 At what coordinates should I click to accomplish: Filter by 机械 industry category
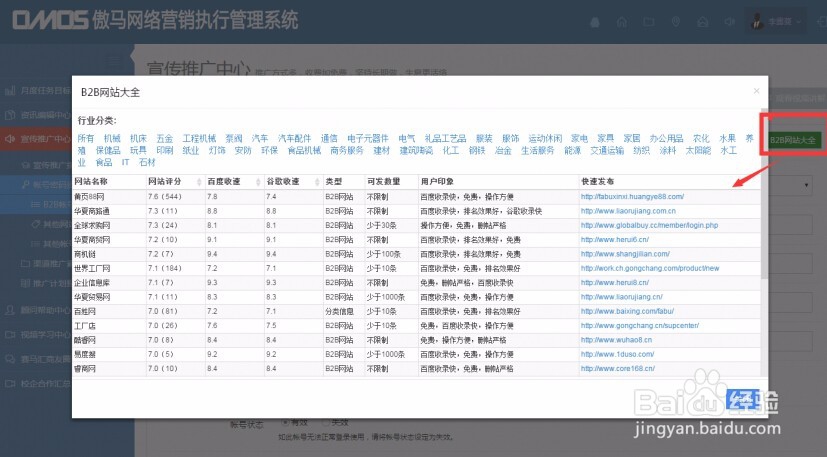(112, 138)
